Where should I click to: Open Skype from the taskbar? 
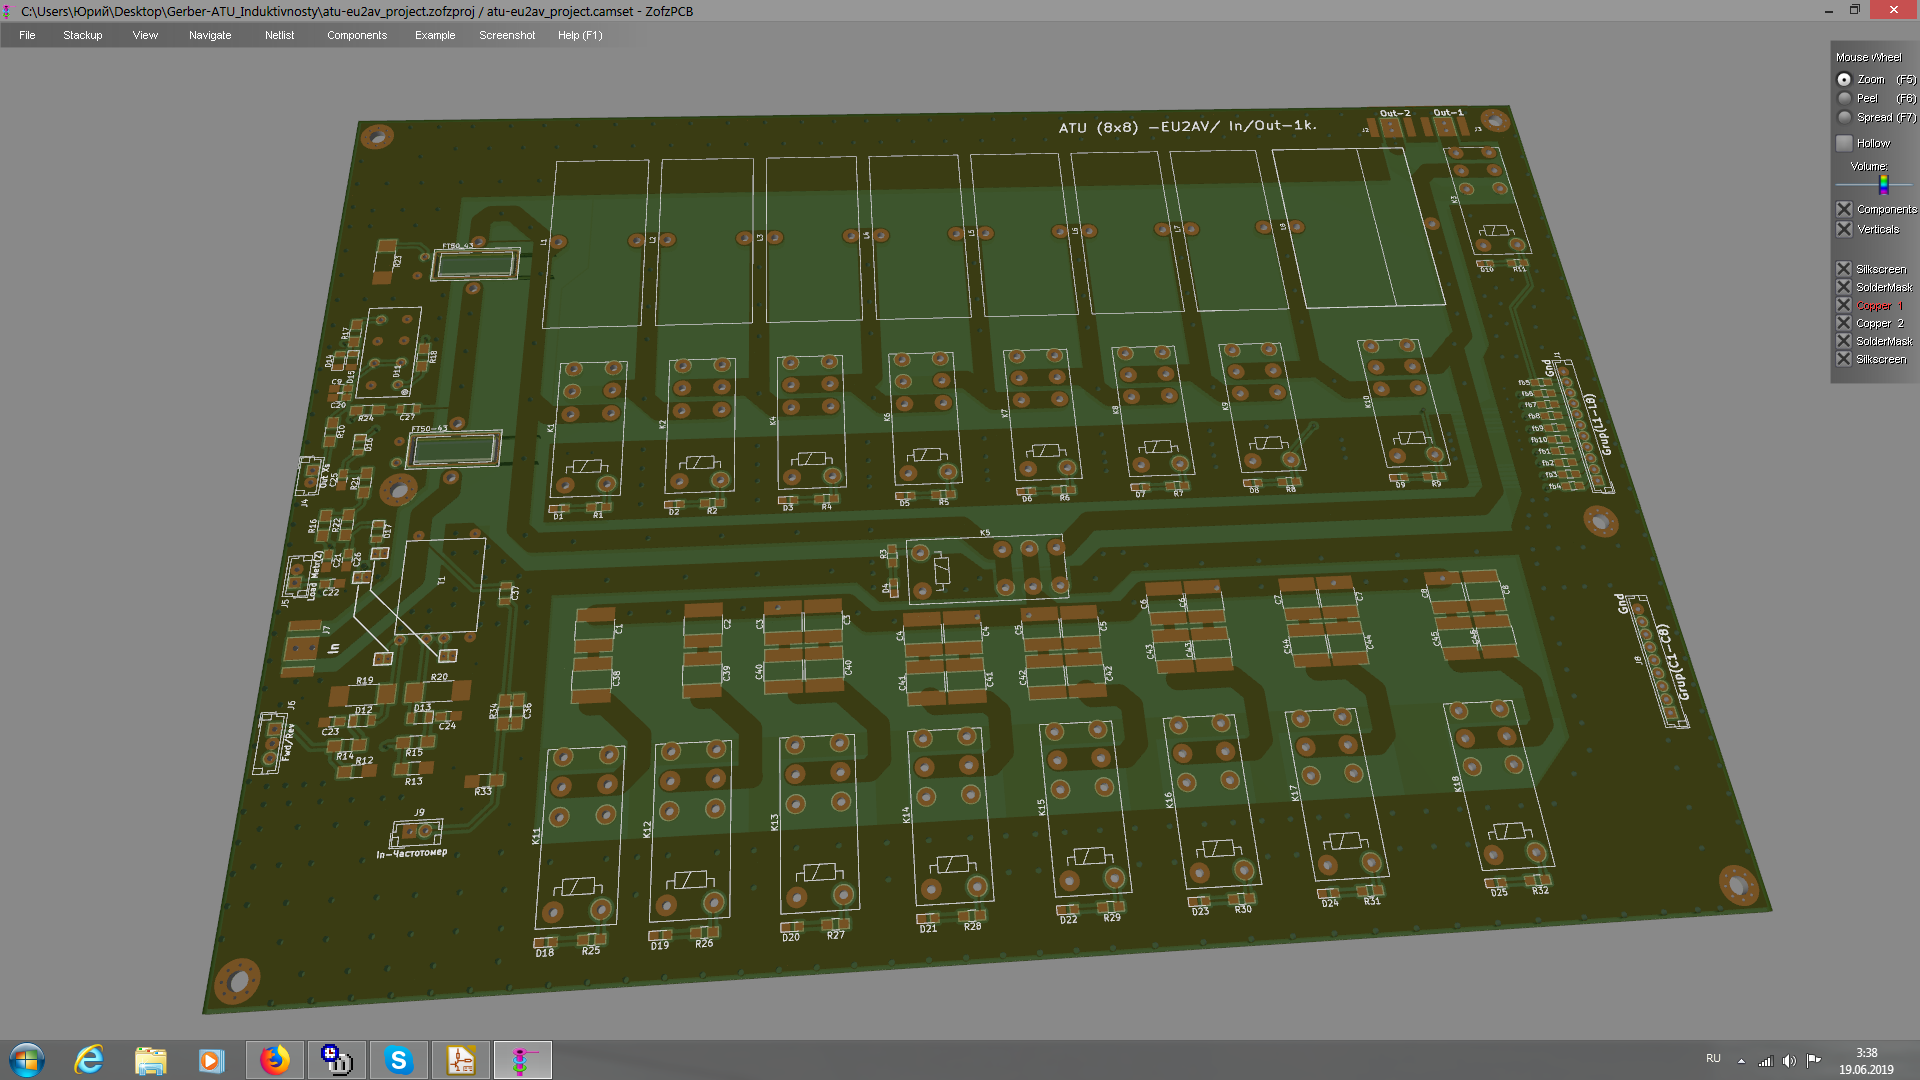tap(398, 1060)
